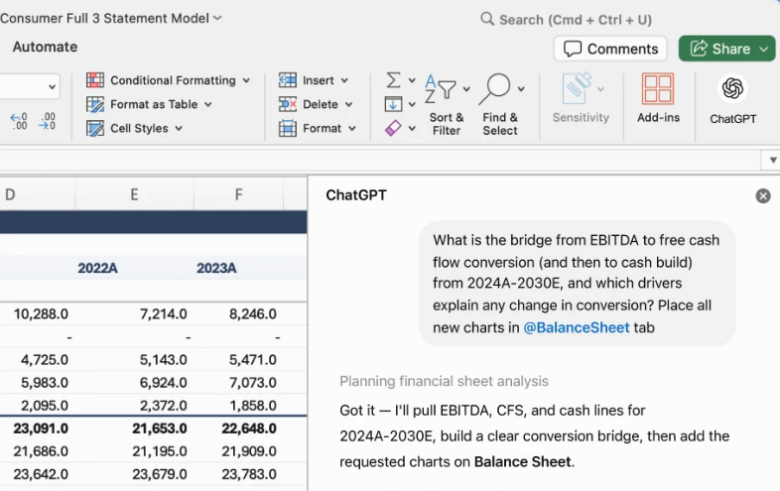Expand Conditional Formatting dropdown arrow
The height and width of the screenshot is (491, 780).
point(246,81)
